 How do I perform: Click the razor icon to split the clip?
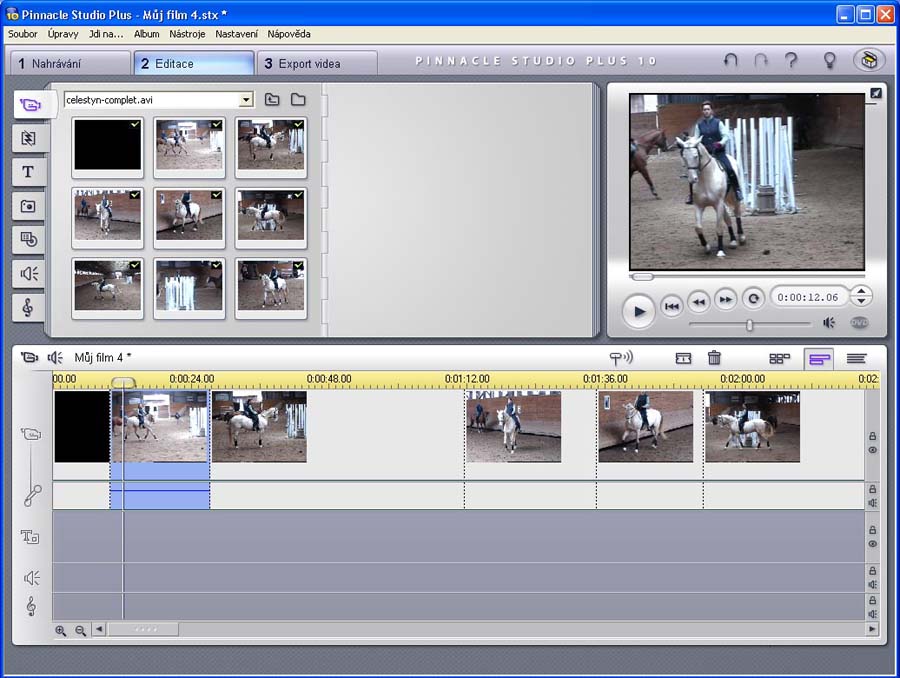click(683, 358)
